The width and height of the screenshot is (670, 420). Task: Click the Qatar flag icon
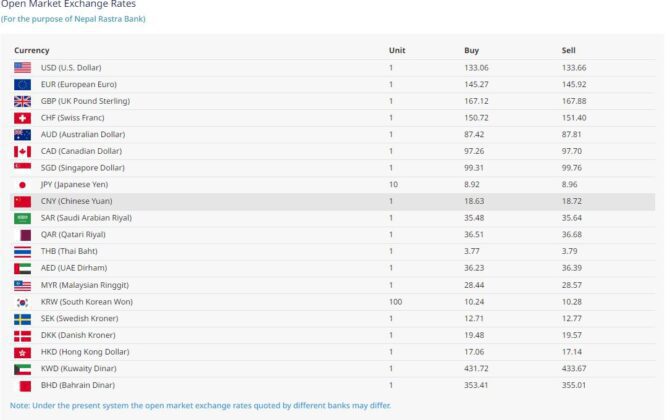tap(22, 235)
